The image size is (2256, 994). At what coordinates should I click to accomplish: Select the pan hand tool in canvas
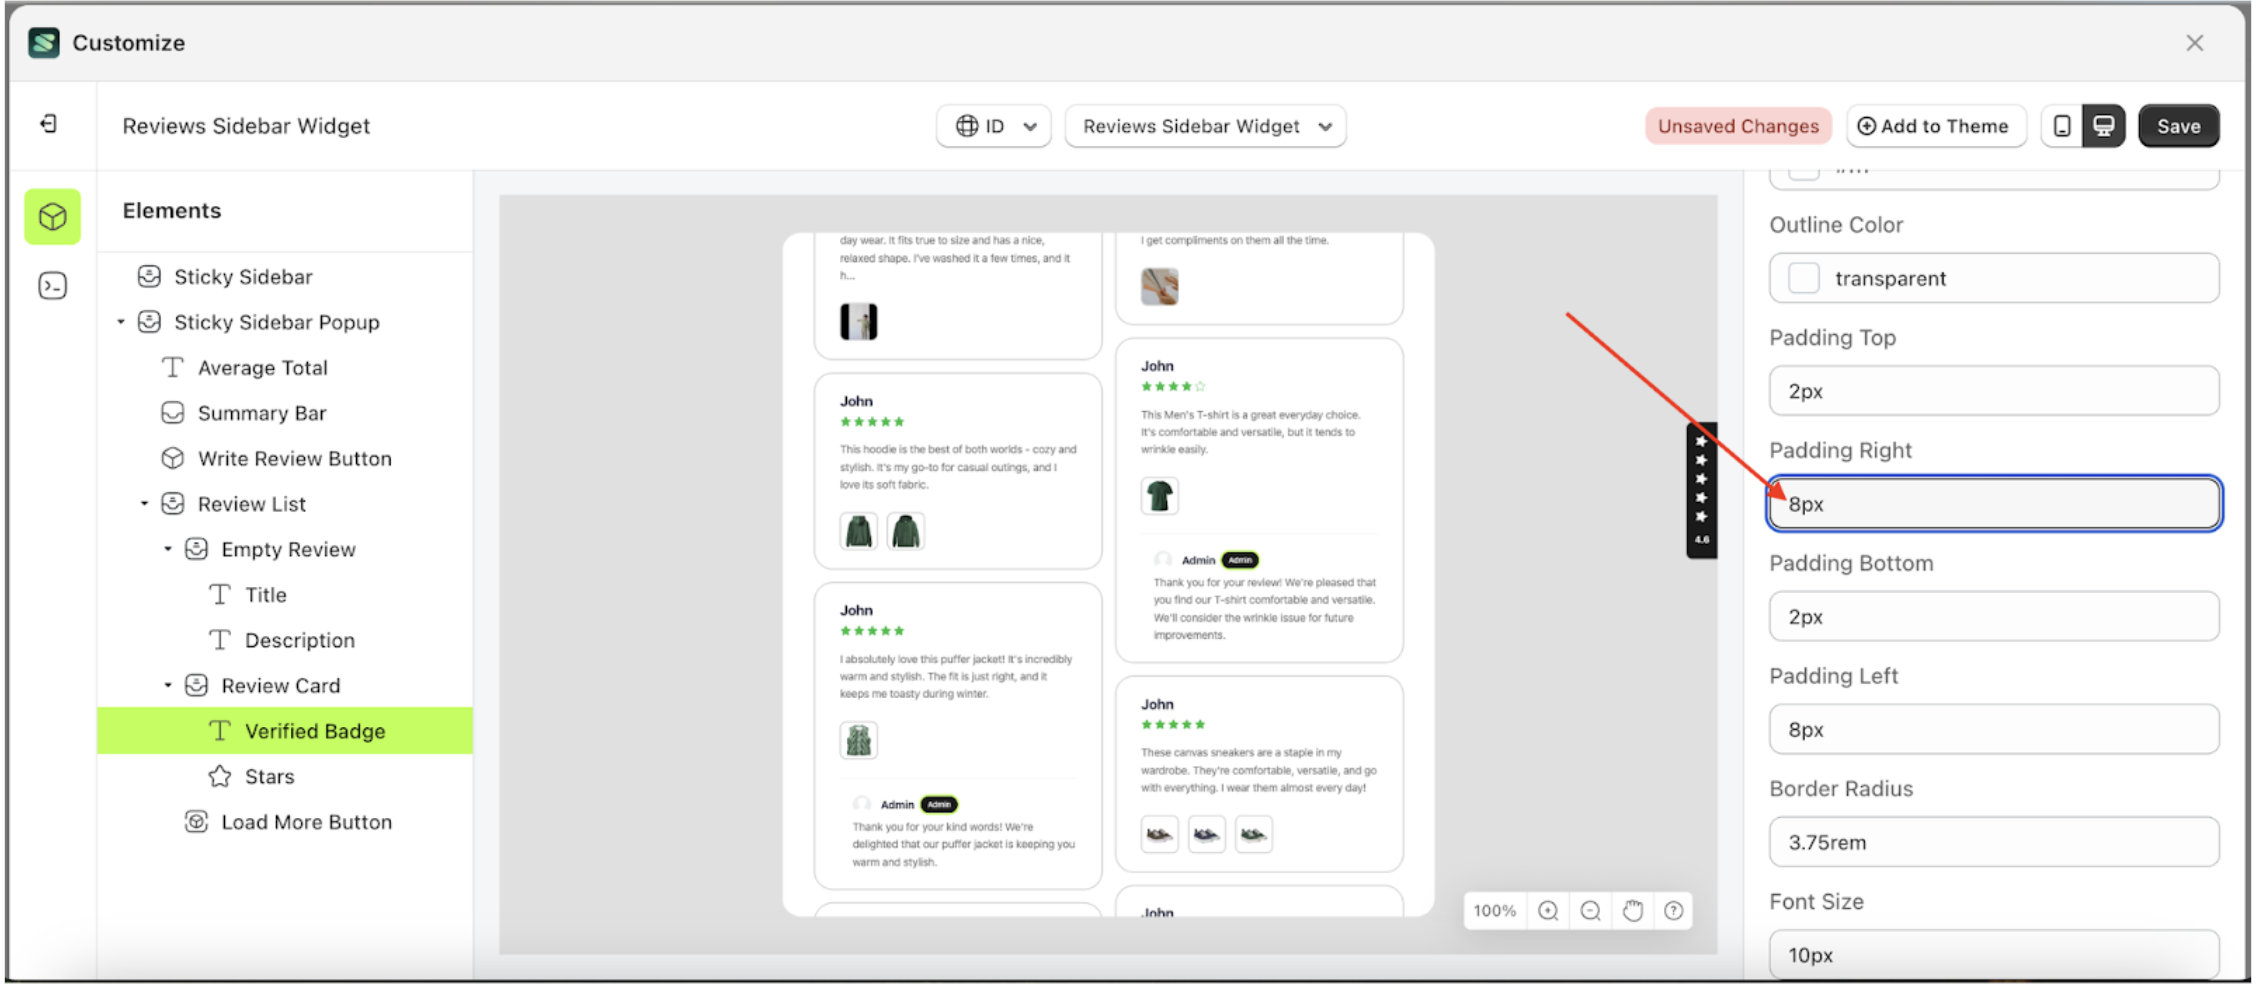pyautogui.click(x=1632, y=910)
